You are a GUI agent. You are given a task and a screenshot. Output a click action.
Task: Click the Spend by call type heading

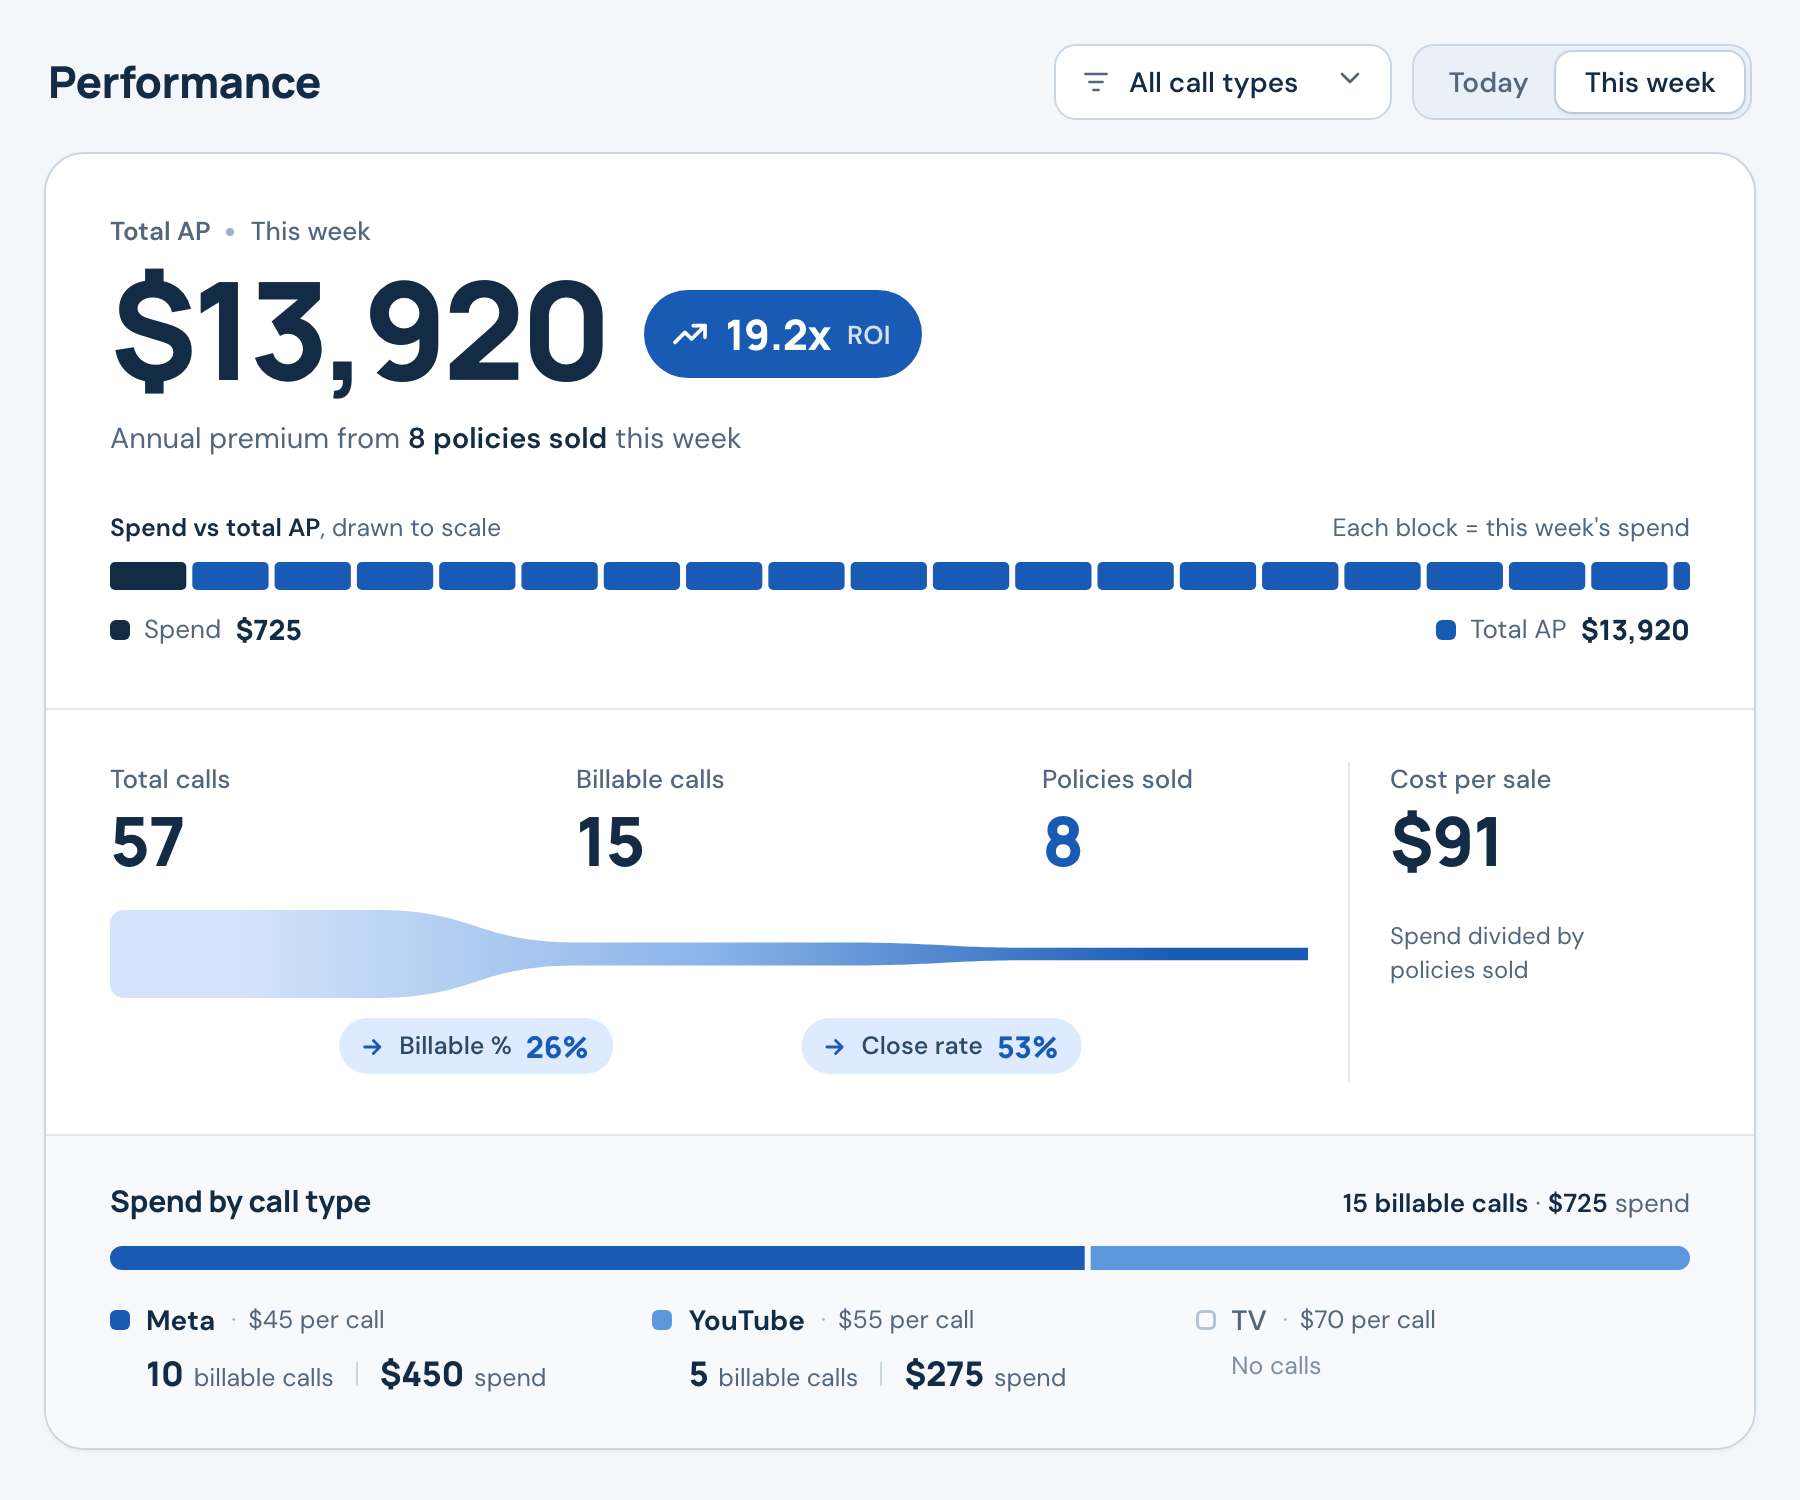240,1202
